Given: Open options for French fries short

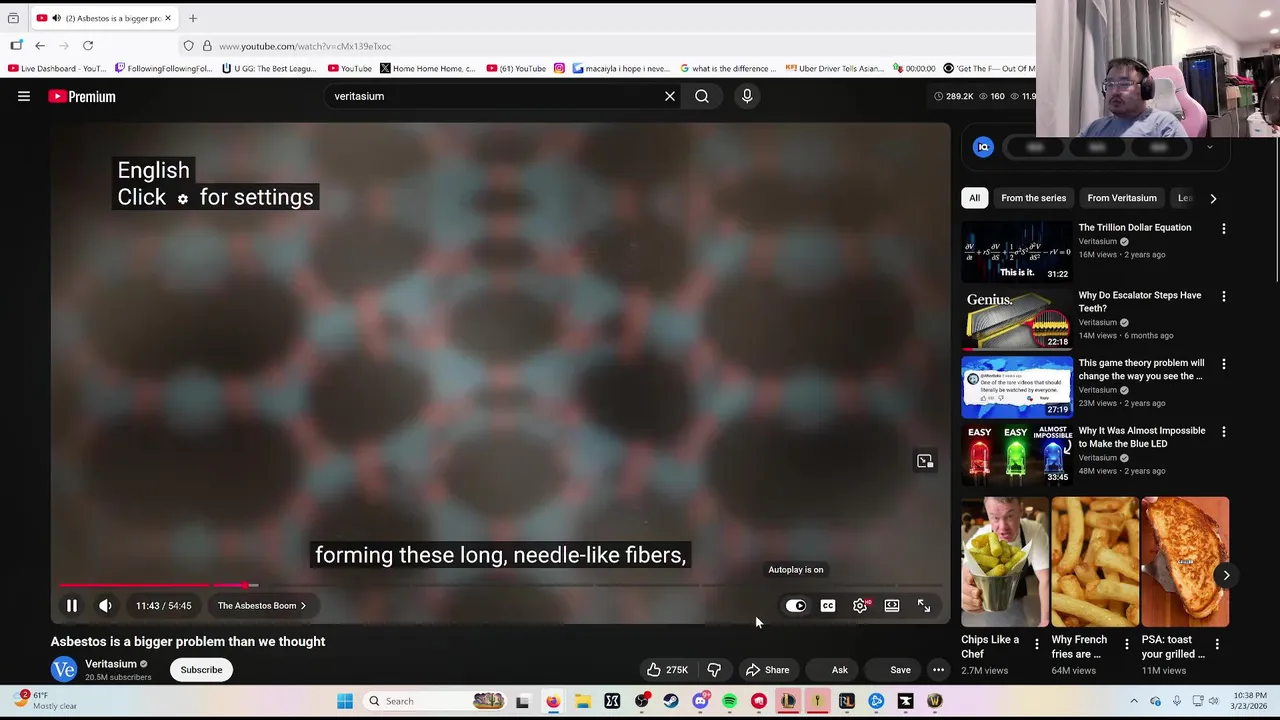Looking at the screenshot, I should click(1126, 645).
